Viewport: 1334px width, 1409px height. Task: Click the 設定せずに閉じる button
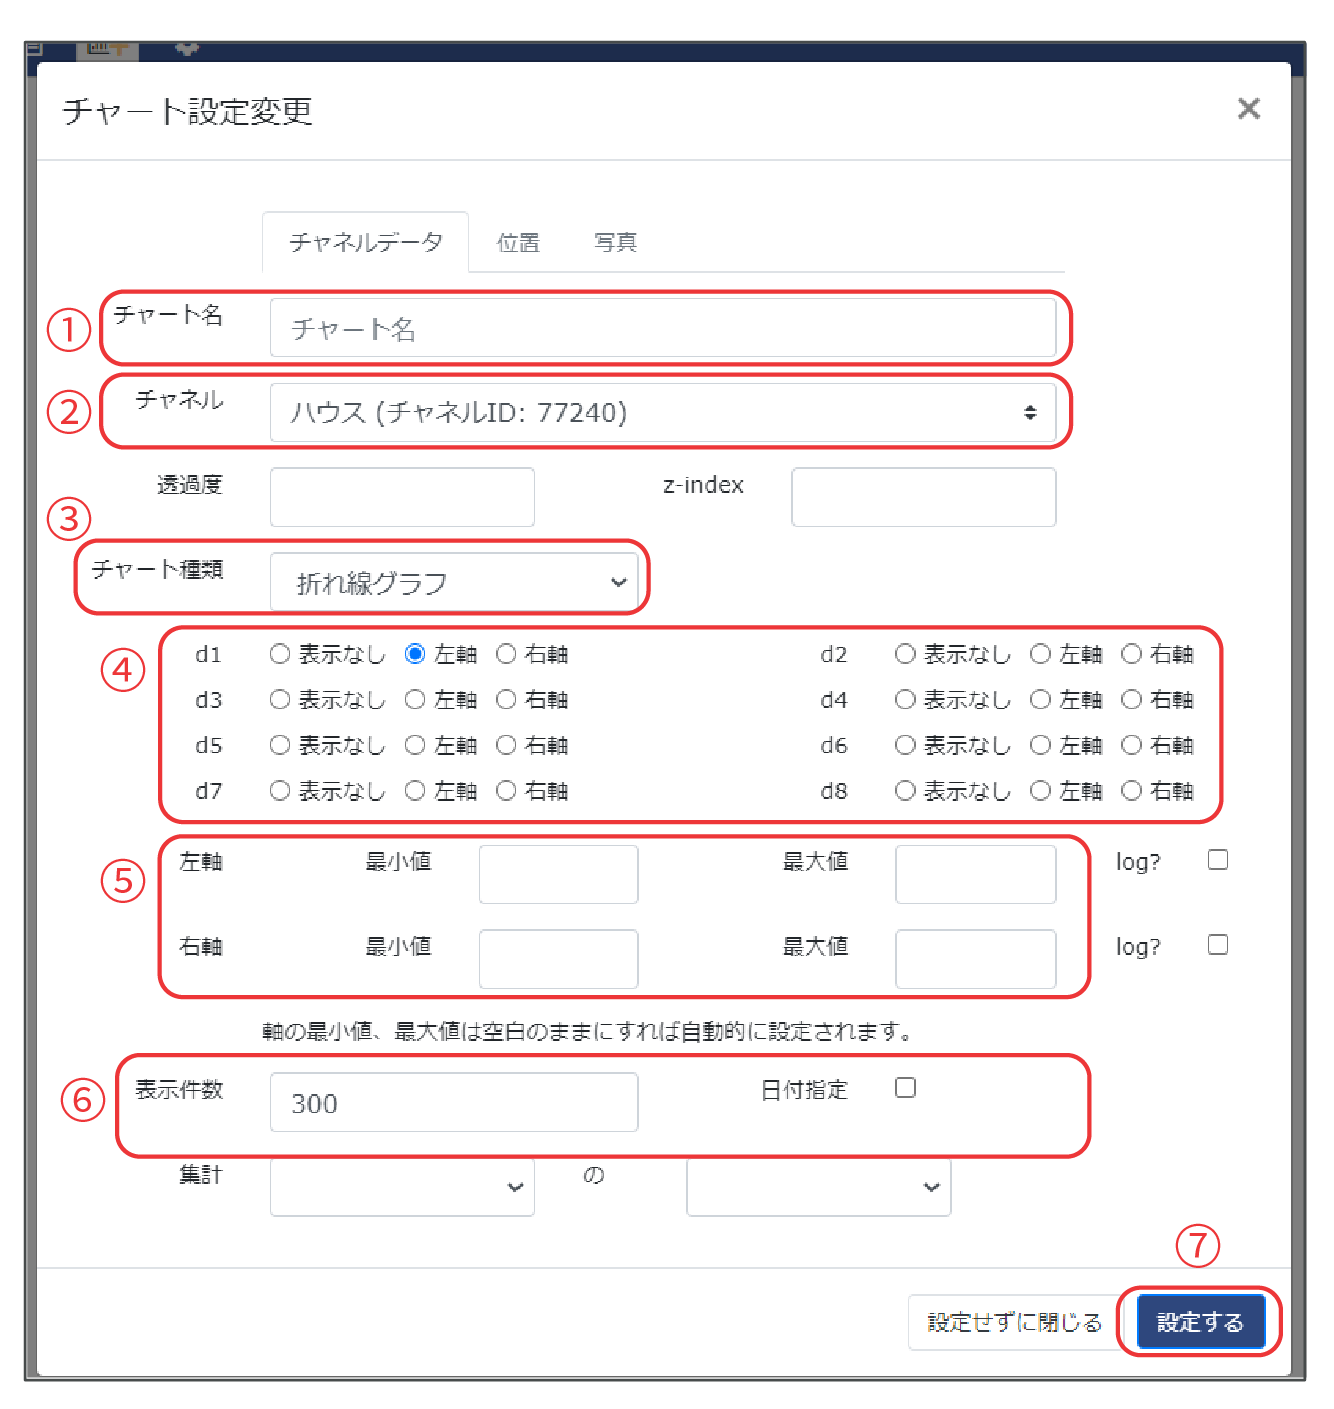tap(1014, 1322)
